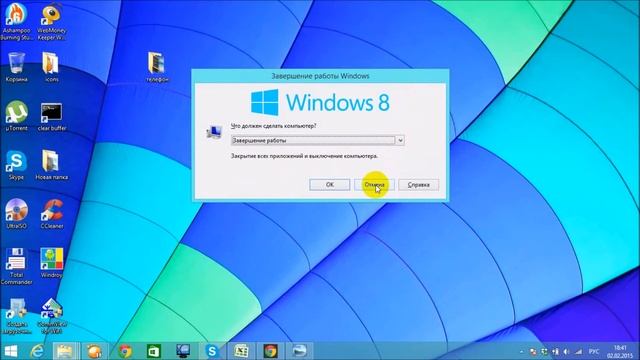
Task: Click the computer icon in shutdown dialog
Action: (214, 132)
